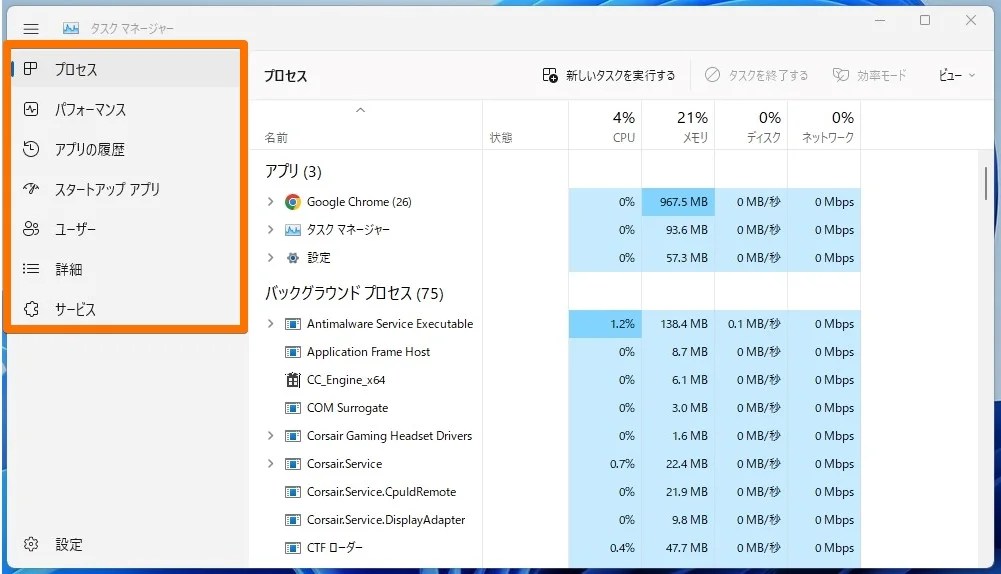This screenshot has height=574, width=1001.
Task: Click the Task Manager title bar icon
Action: coord(71,28)
